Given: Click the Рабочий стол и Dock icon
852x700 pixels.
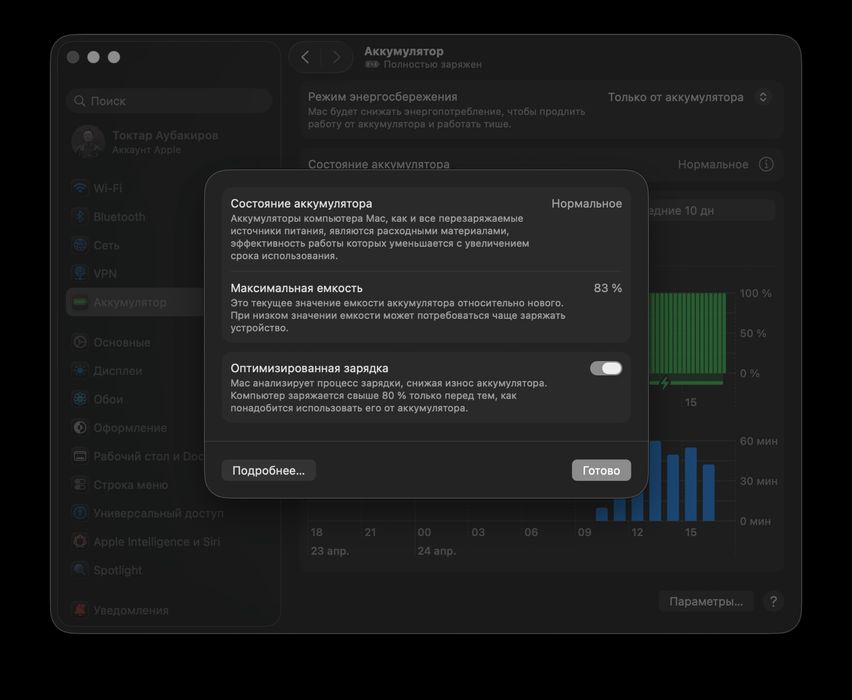Looking at the screenshot, I should pos(80,457).
